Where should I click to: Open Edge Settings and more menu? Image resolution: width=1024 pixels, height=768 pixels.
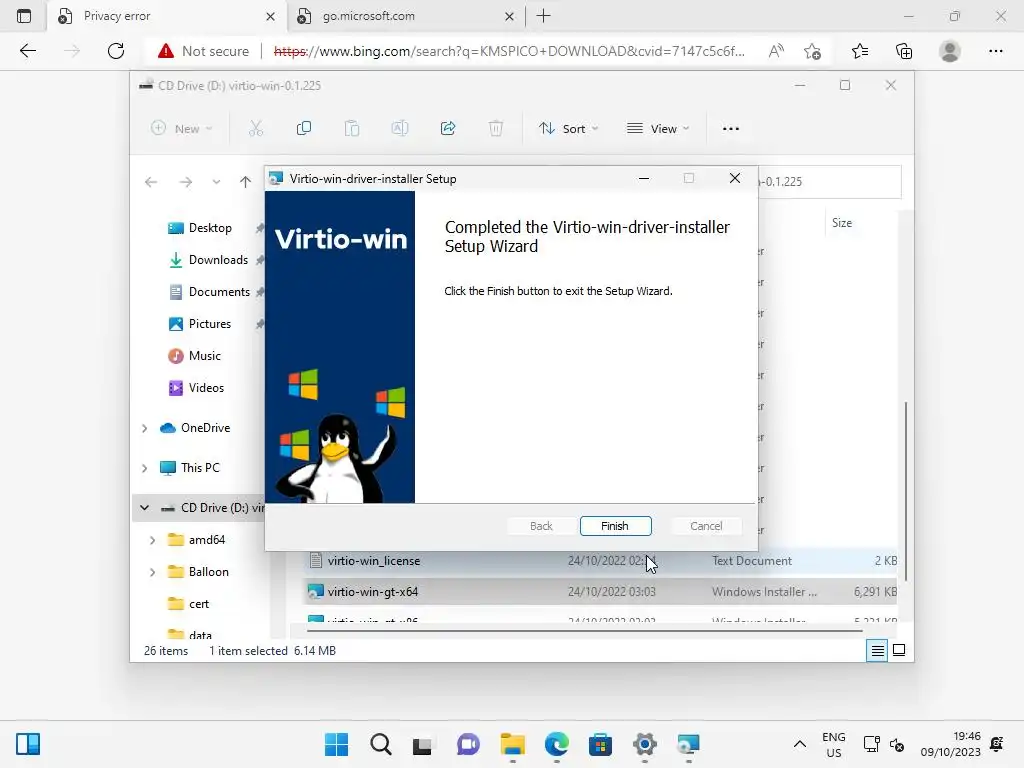(x=996, y=51)
